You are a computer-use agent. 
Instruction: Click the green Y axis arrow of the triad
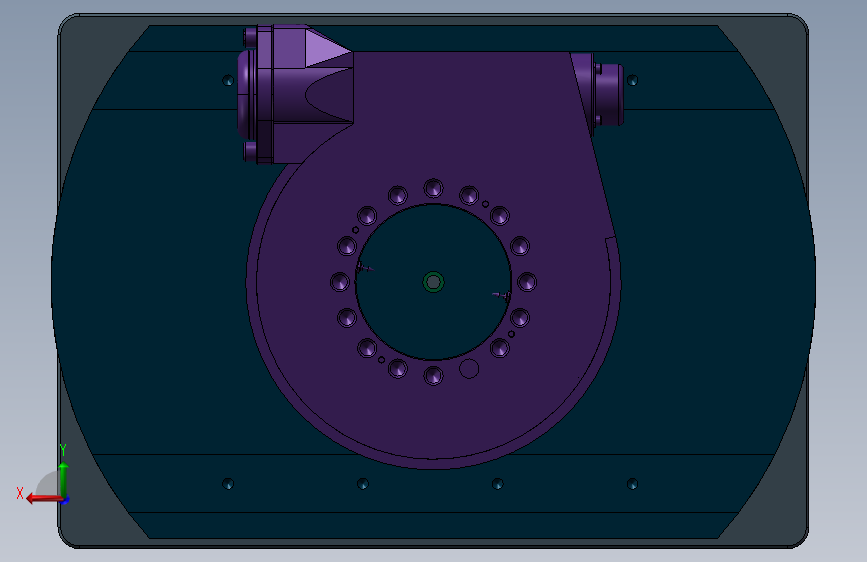[63, 479]
